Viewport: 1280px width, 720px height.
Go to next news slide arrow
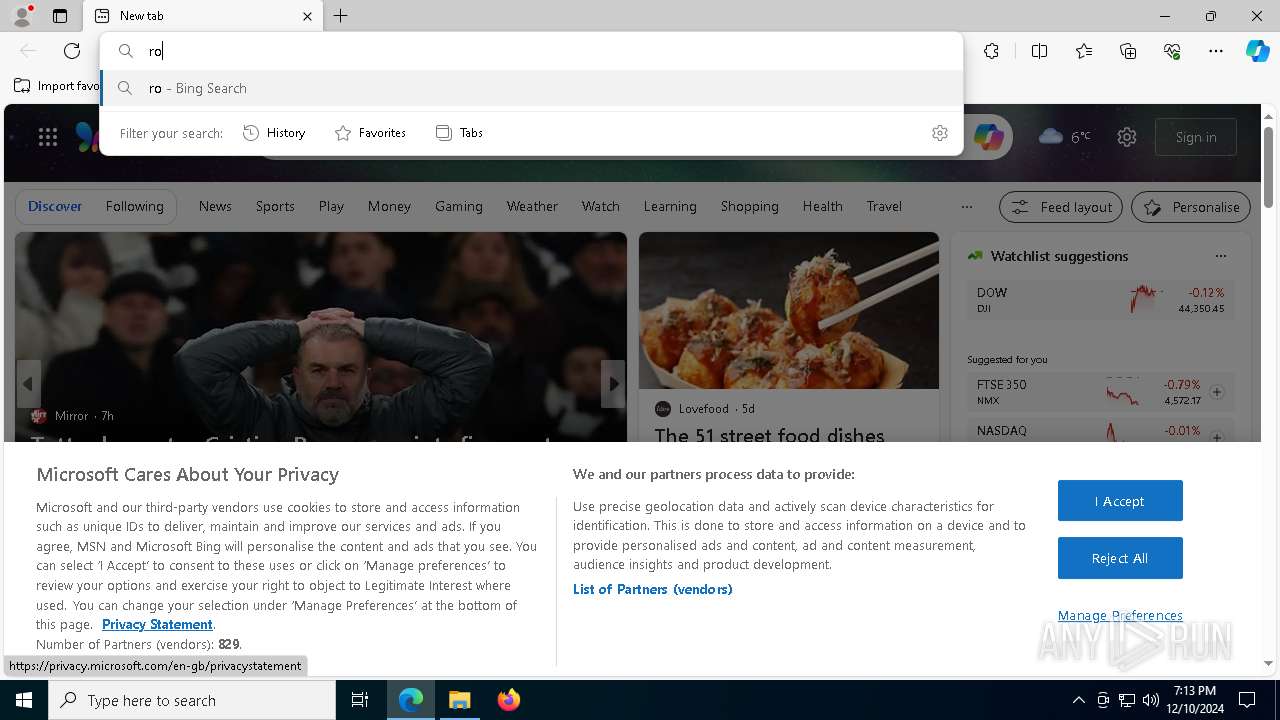pos(613,383)
